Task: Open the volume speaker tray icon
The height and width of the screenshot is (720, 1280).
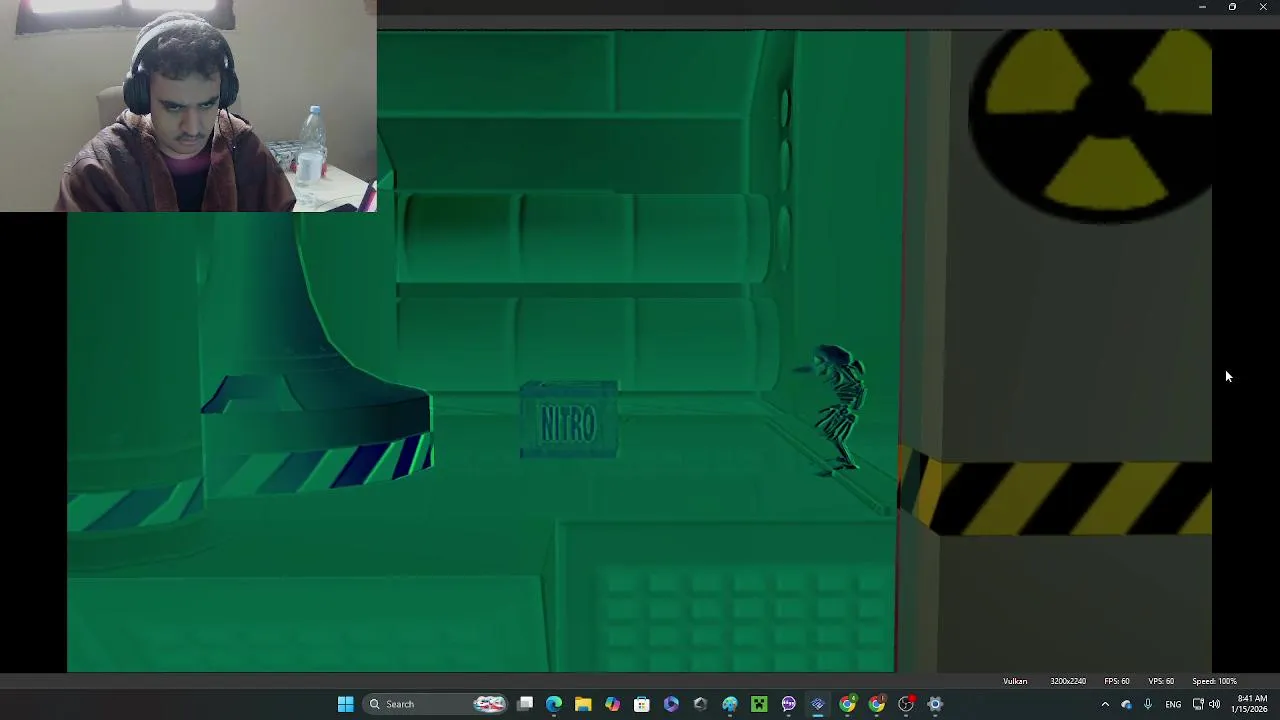Action: (1215, 704)
